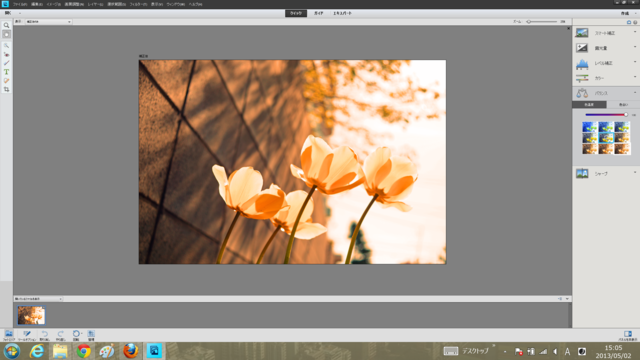Open Smart Fix adjustment icon
The image size is (640, 360).
coord(582,33)
